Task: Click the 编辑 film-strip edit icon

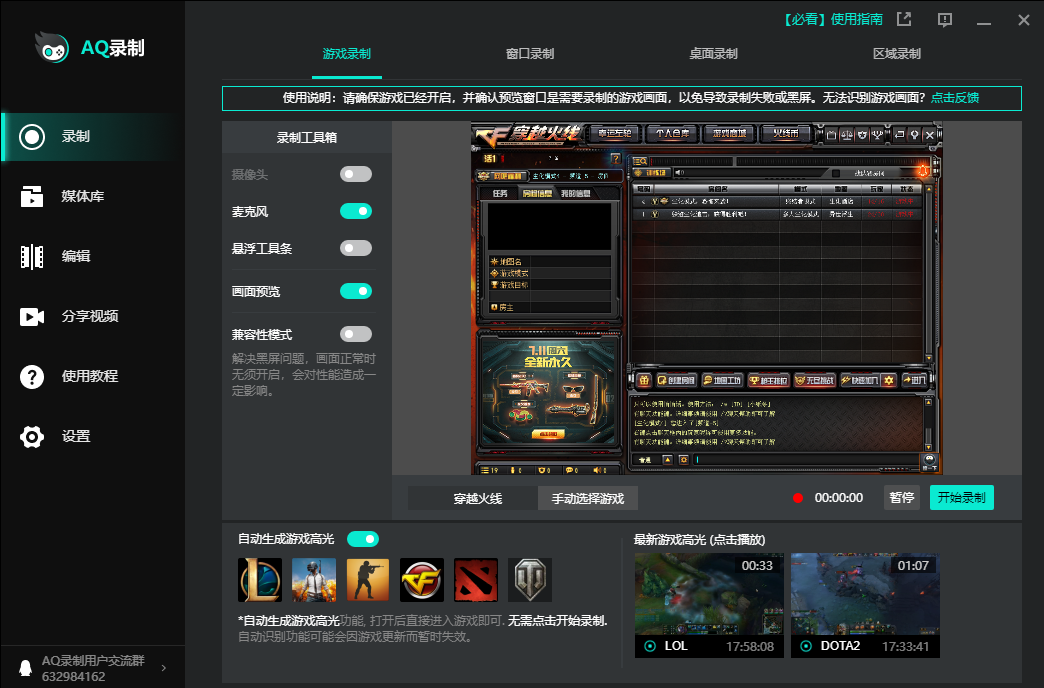Action: [x=32, y=256]
